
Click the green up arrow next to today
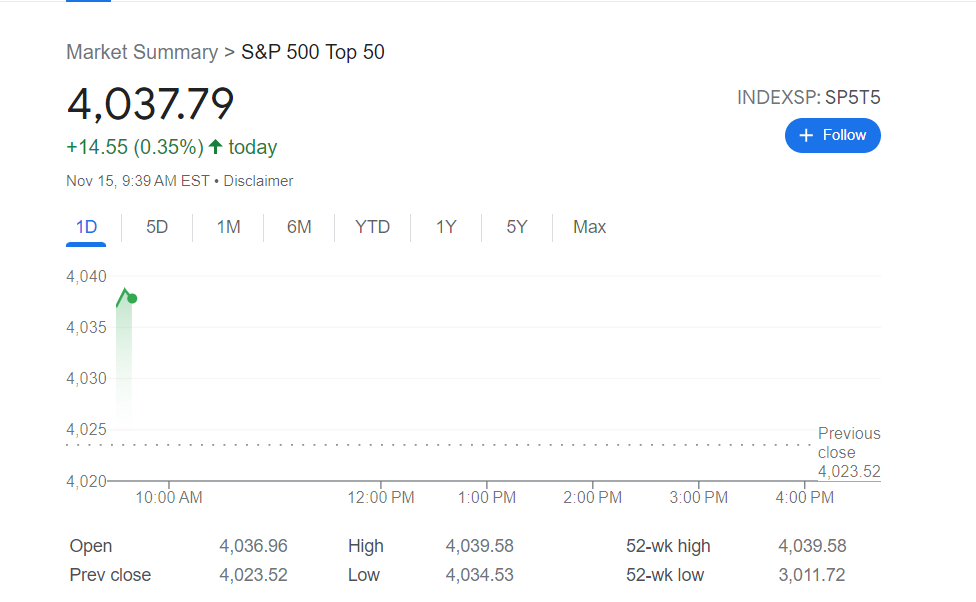215,147
